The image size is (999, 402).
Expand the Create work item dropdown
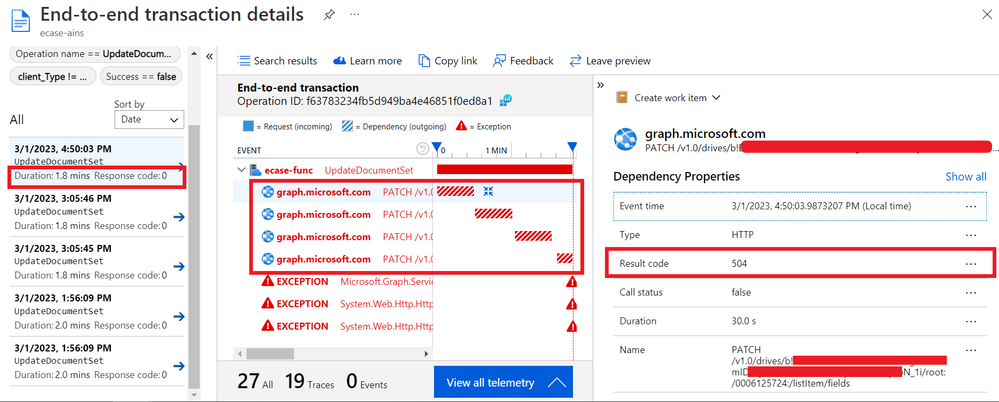point(716,97)
